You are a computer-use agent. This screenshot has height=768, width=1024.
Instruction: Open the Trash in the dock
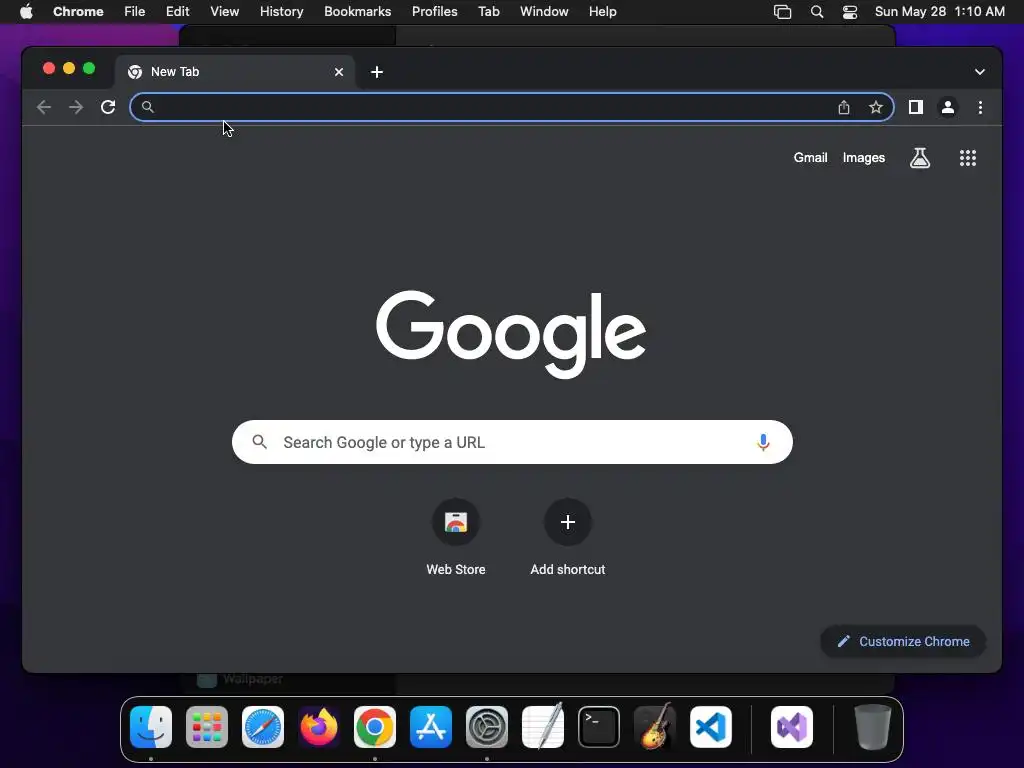coord(872,727)
